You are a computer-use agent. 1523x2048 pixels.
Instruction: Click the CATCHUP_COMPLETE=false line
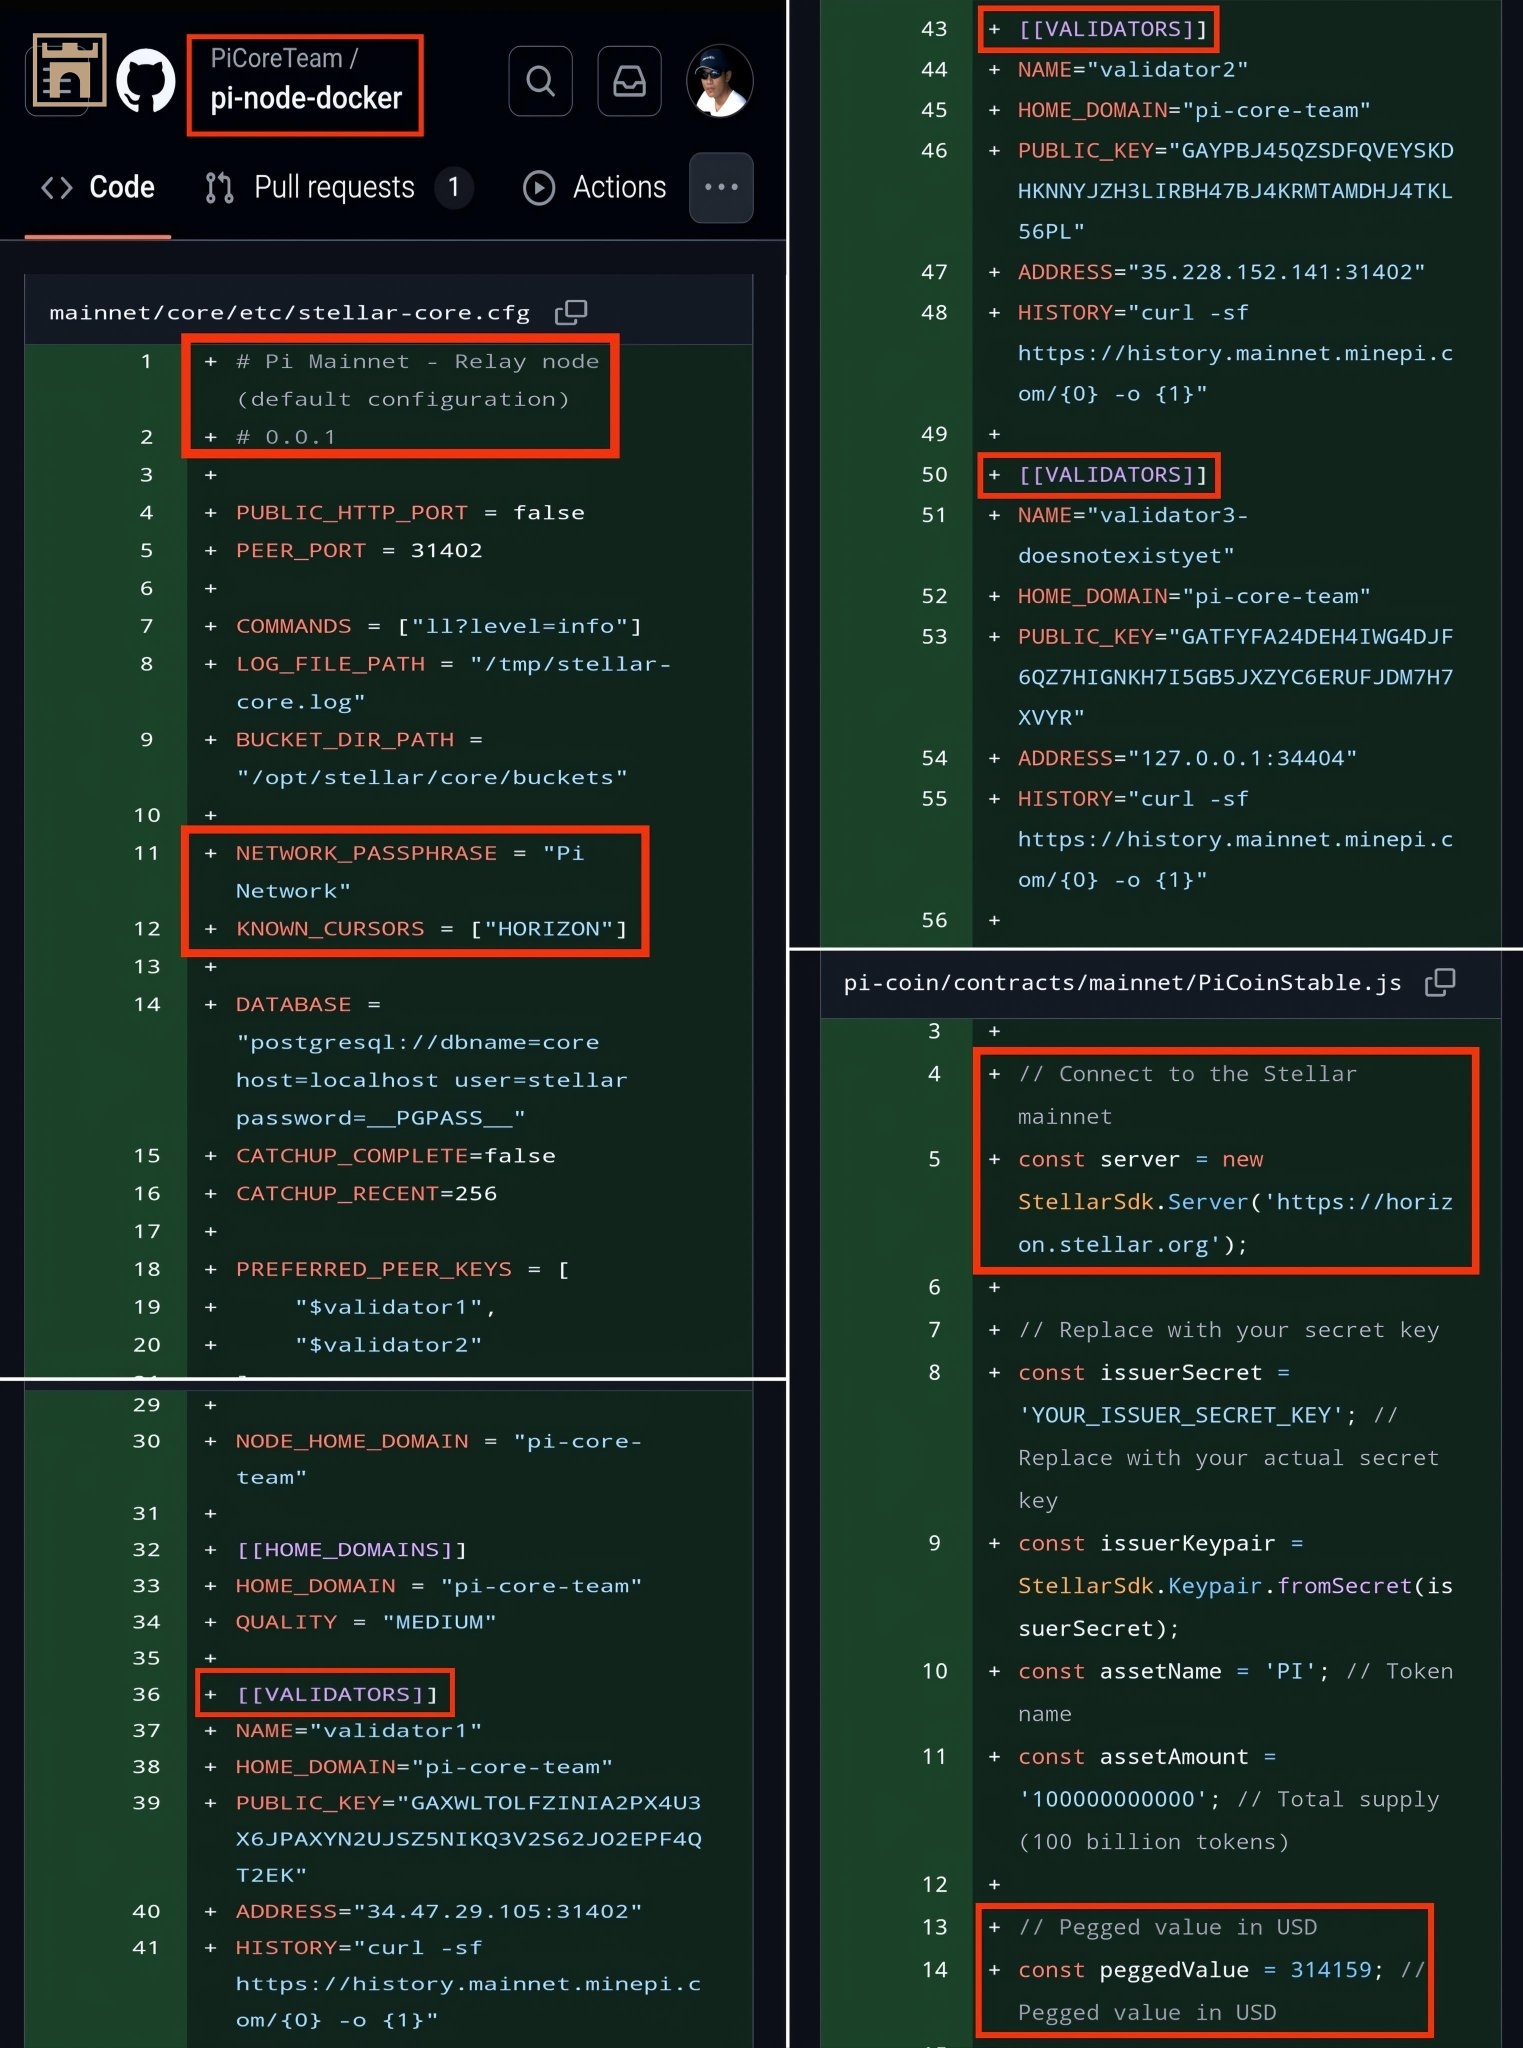[395, 1155]
